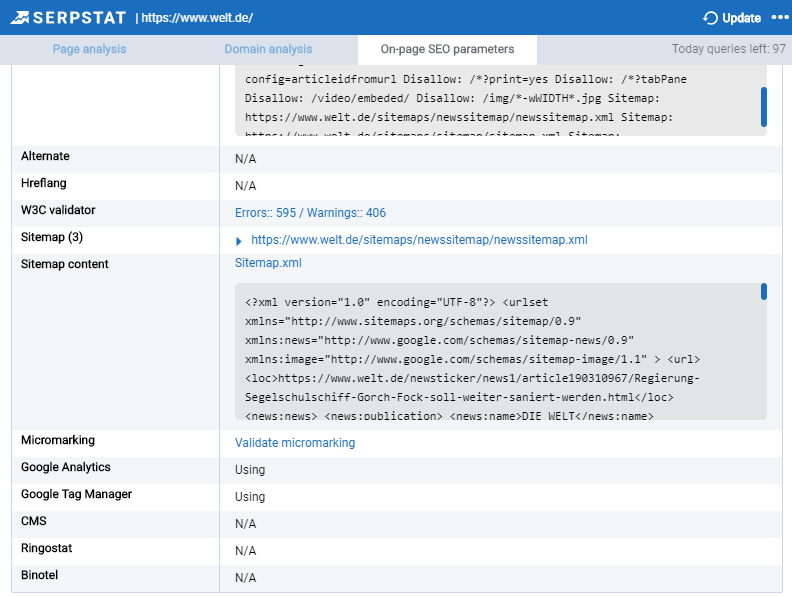The image size is (792, 596).
Task: Select the Micromarking row label
Action: [x=58, y=440]
